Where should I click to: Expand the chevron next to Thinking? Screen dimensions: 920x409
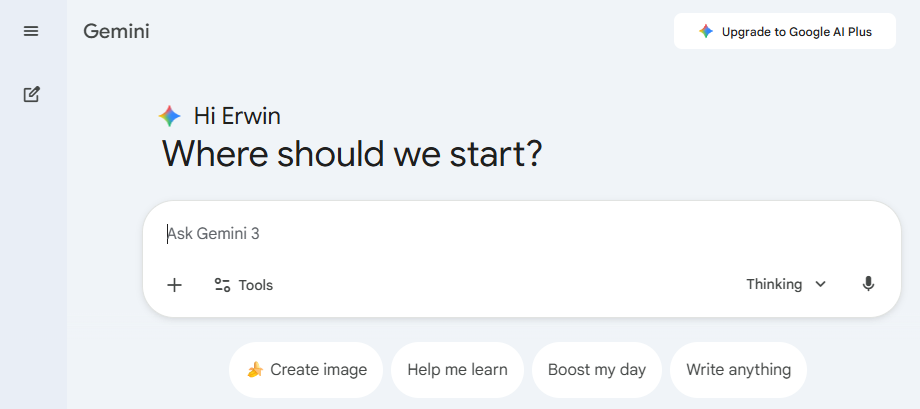(x=821, y=284)
